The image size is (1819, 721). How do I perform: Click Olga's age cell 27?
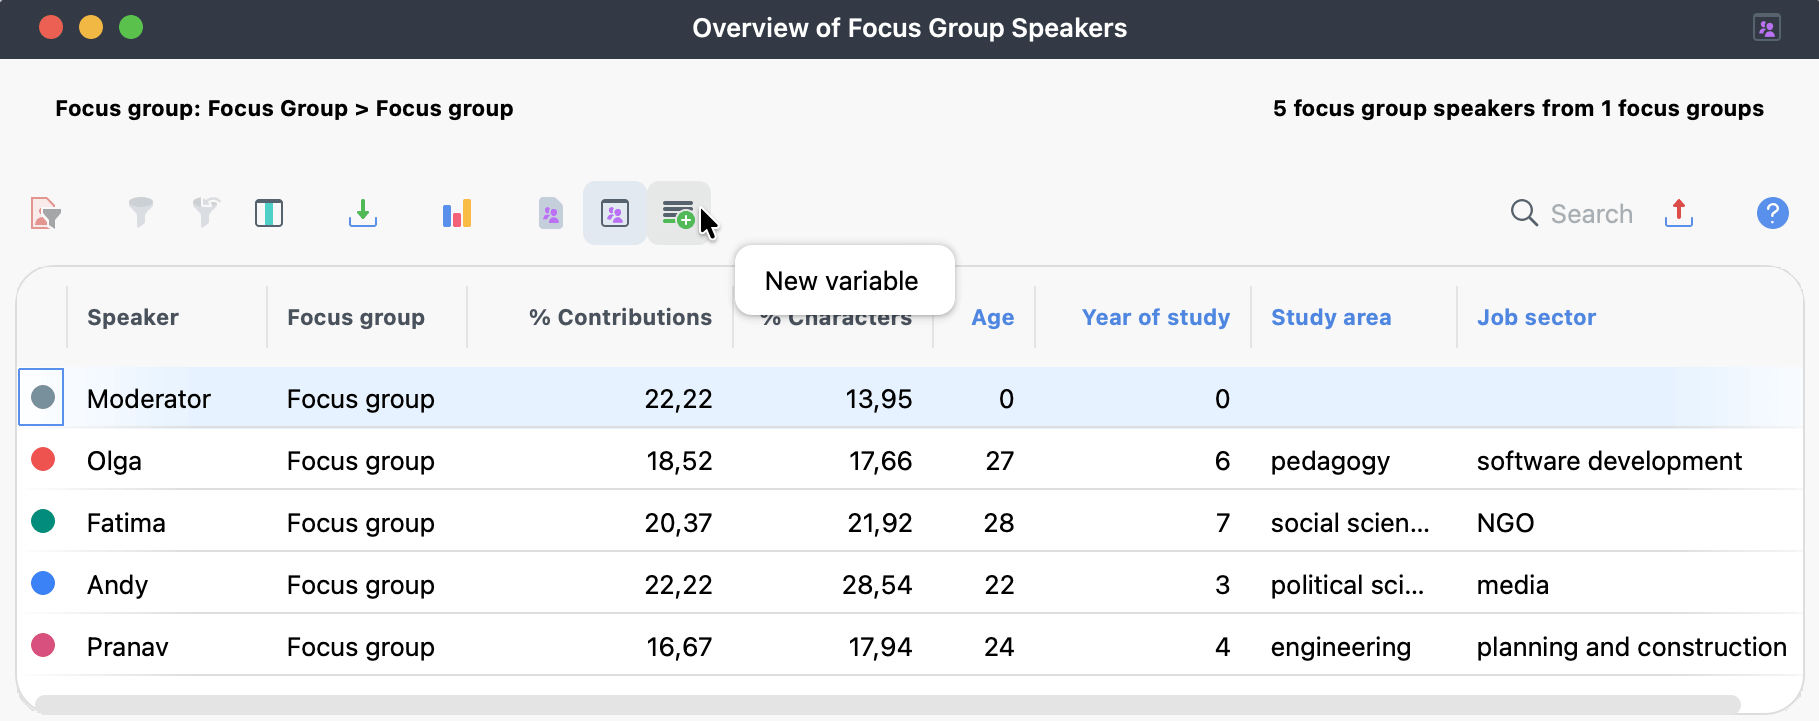click(x=1000, y=461)
